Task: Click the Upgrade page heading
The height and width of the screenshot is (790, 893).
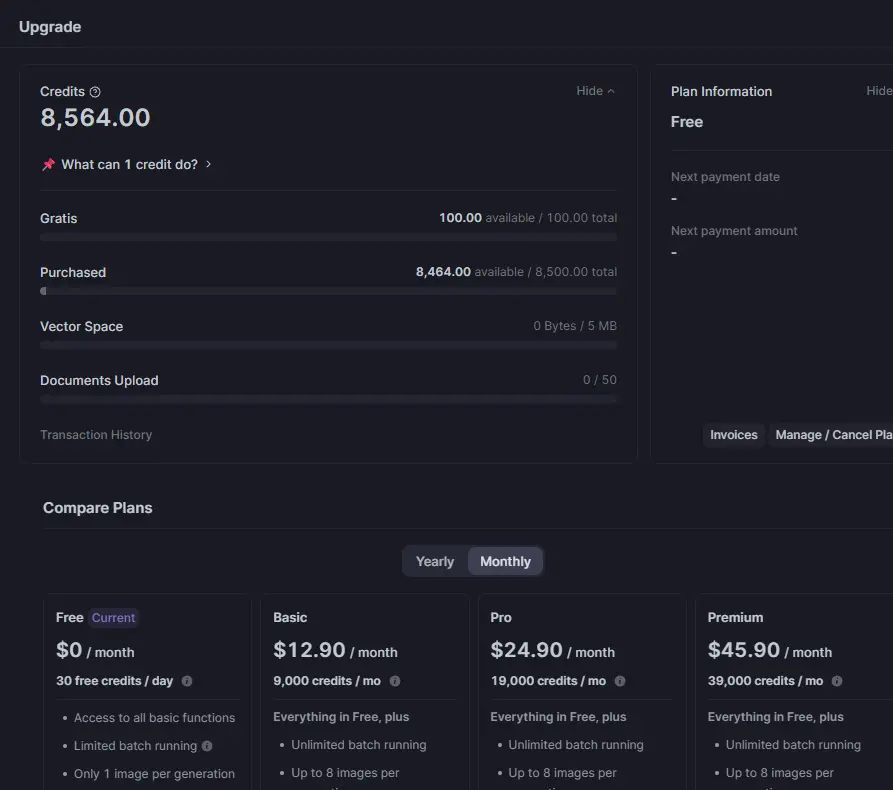Action: click(50, 27)
